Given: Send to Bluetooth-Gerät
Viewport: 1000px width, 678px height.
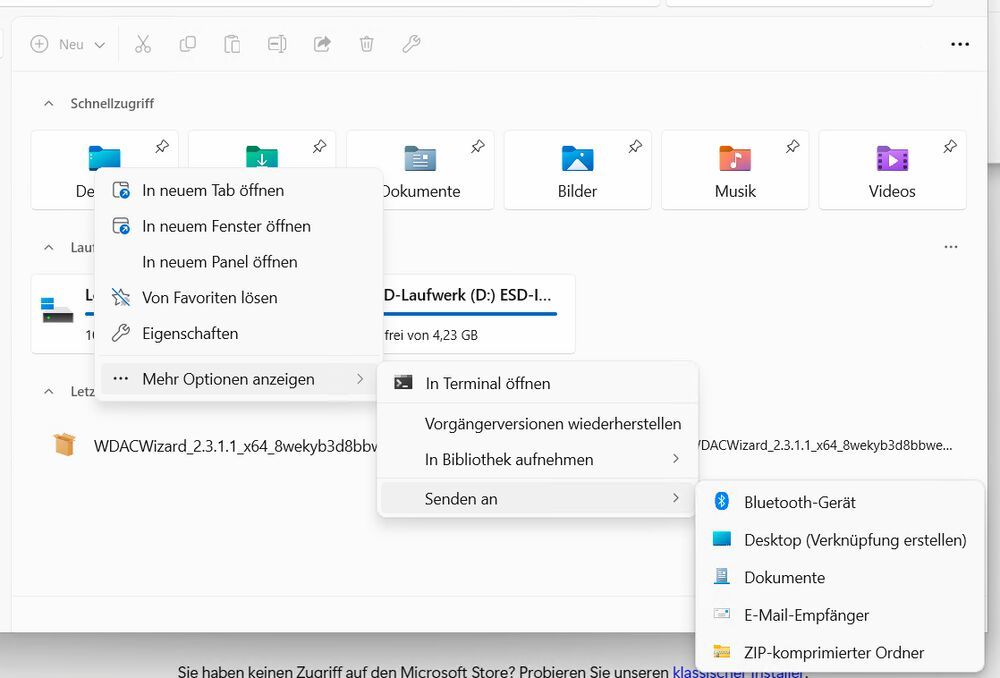Looking at the screenshot, I should pyautogui.click(x=839, y=503).
